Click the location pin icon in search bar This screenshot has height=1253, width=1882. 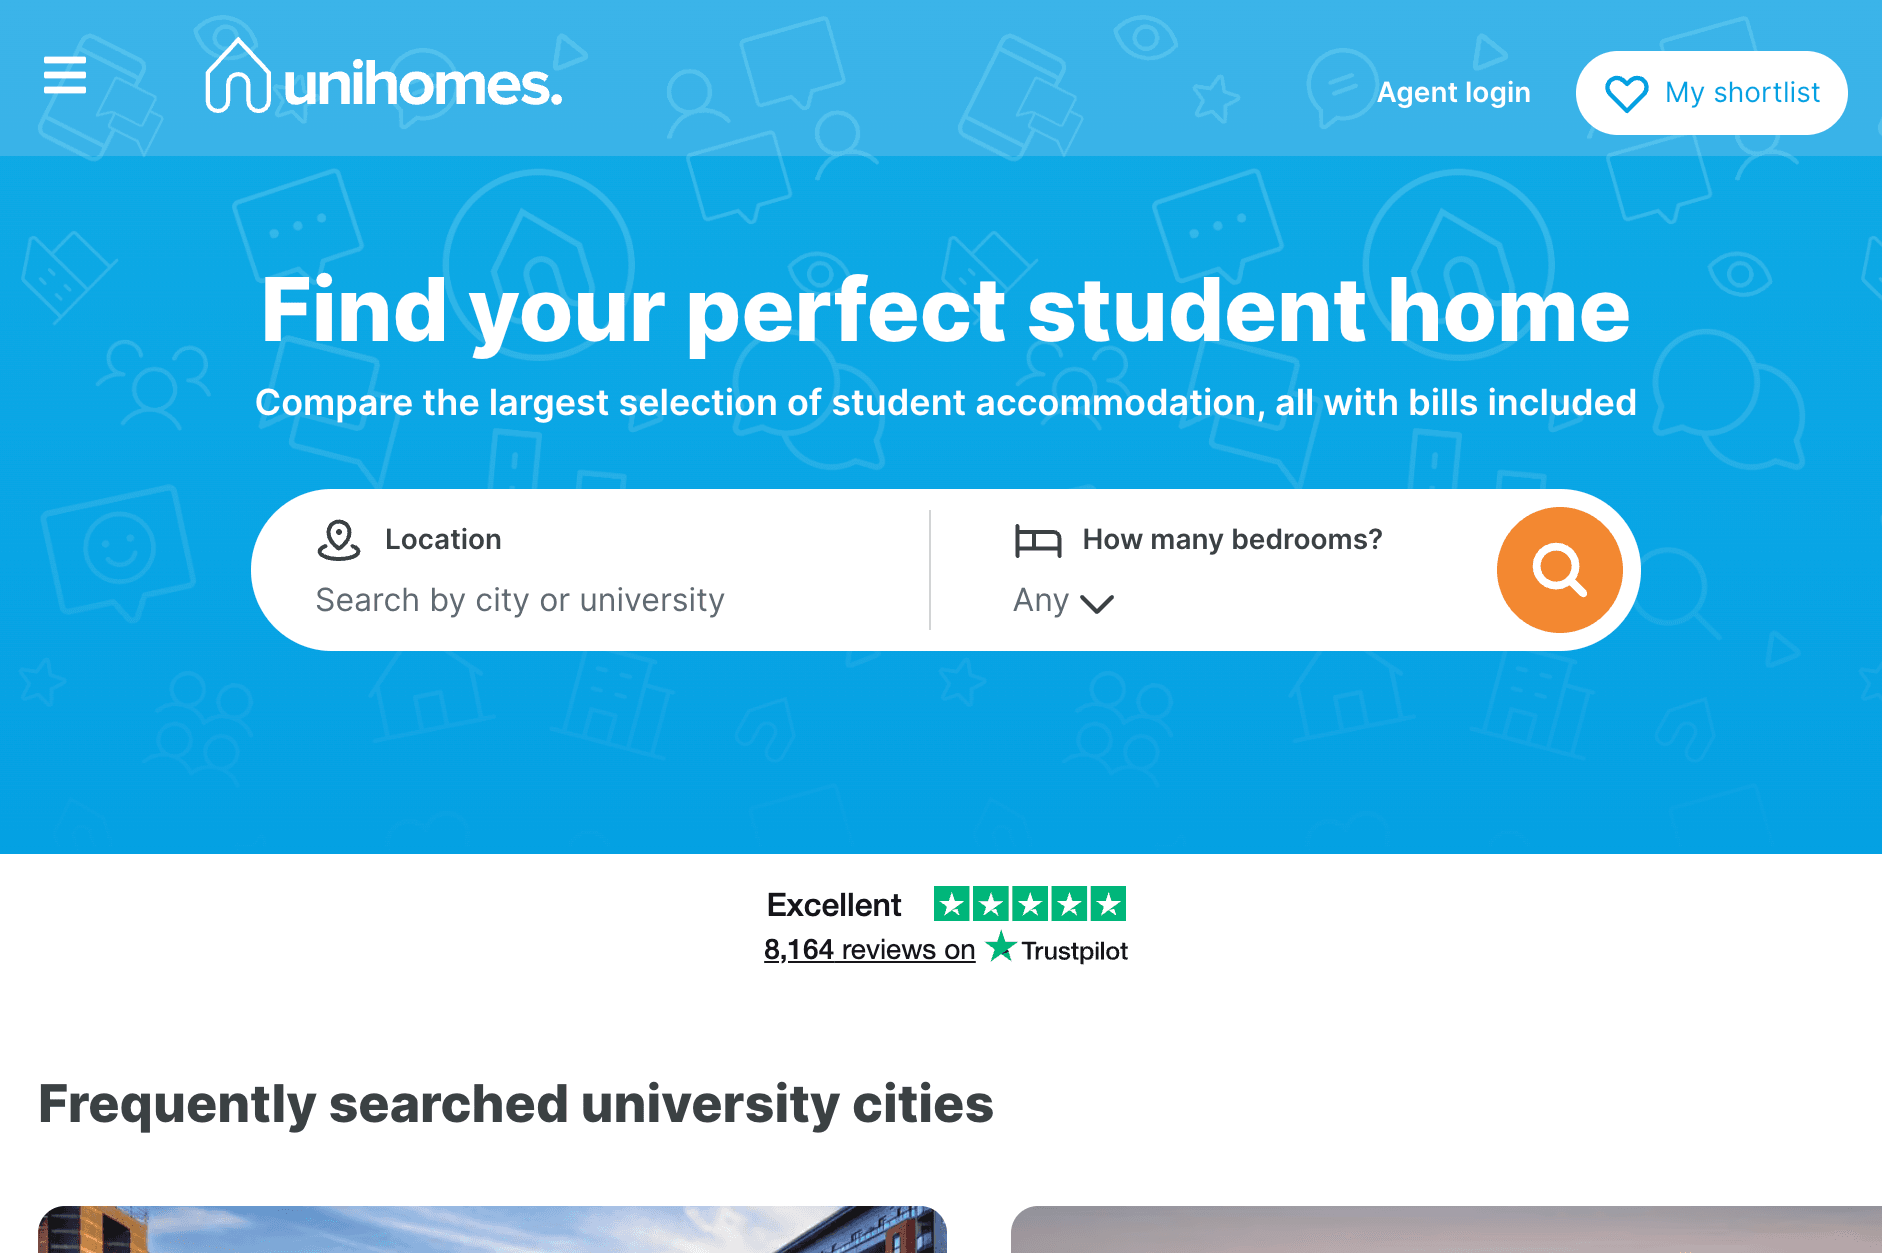pos(339,539)
